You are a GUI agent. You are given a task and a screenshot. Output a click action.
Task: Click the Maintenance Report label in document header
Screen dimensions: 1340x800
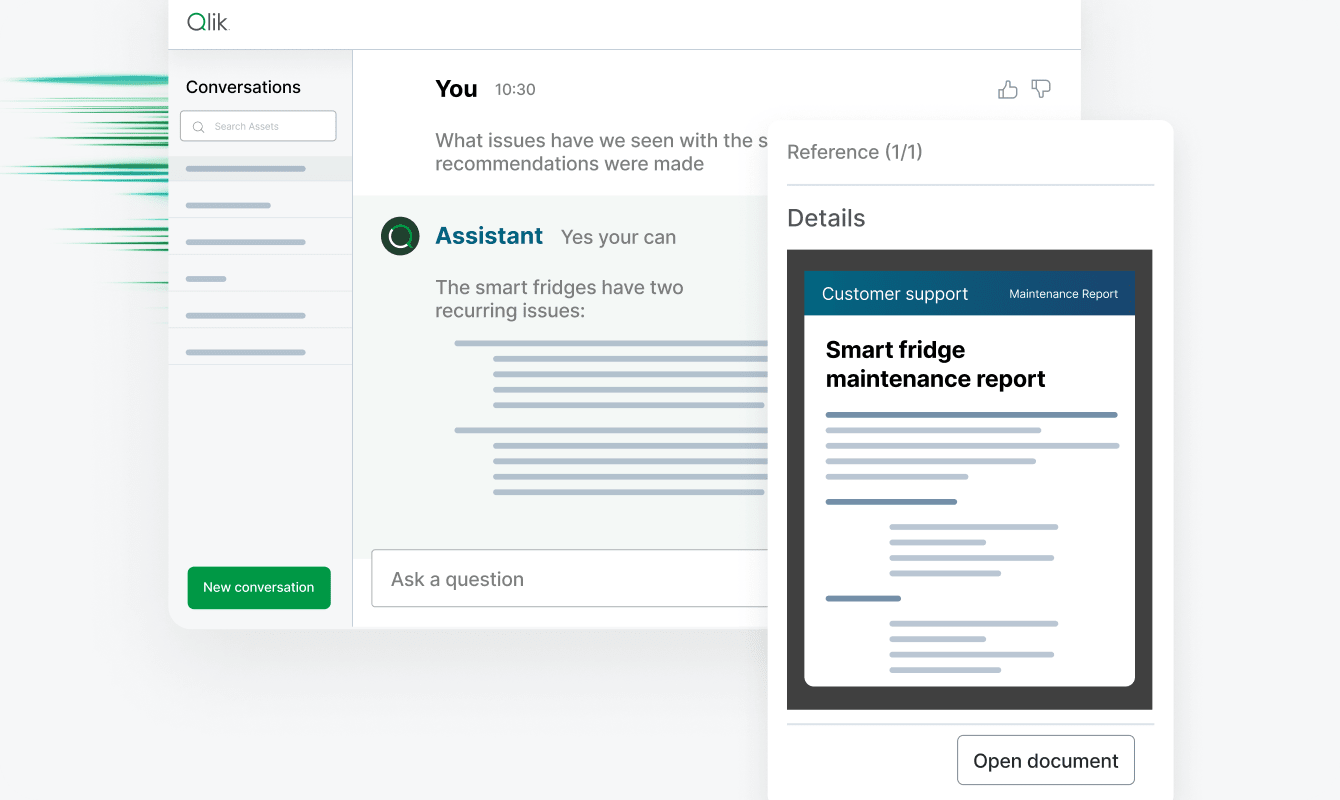(x=1063, y=294)
